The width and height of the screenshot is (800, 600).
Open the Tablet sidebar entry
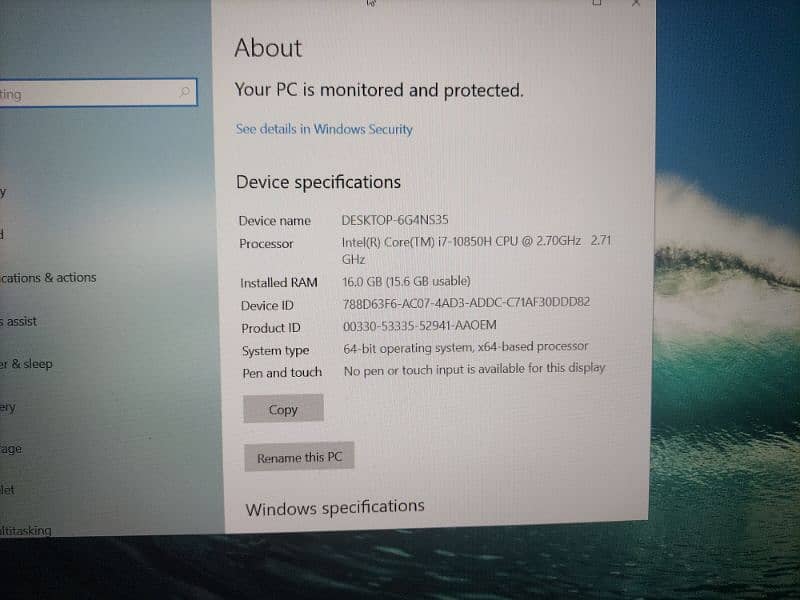8,490
